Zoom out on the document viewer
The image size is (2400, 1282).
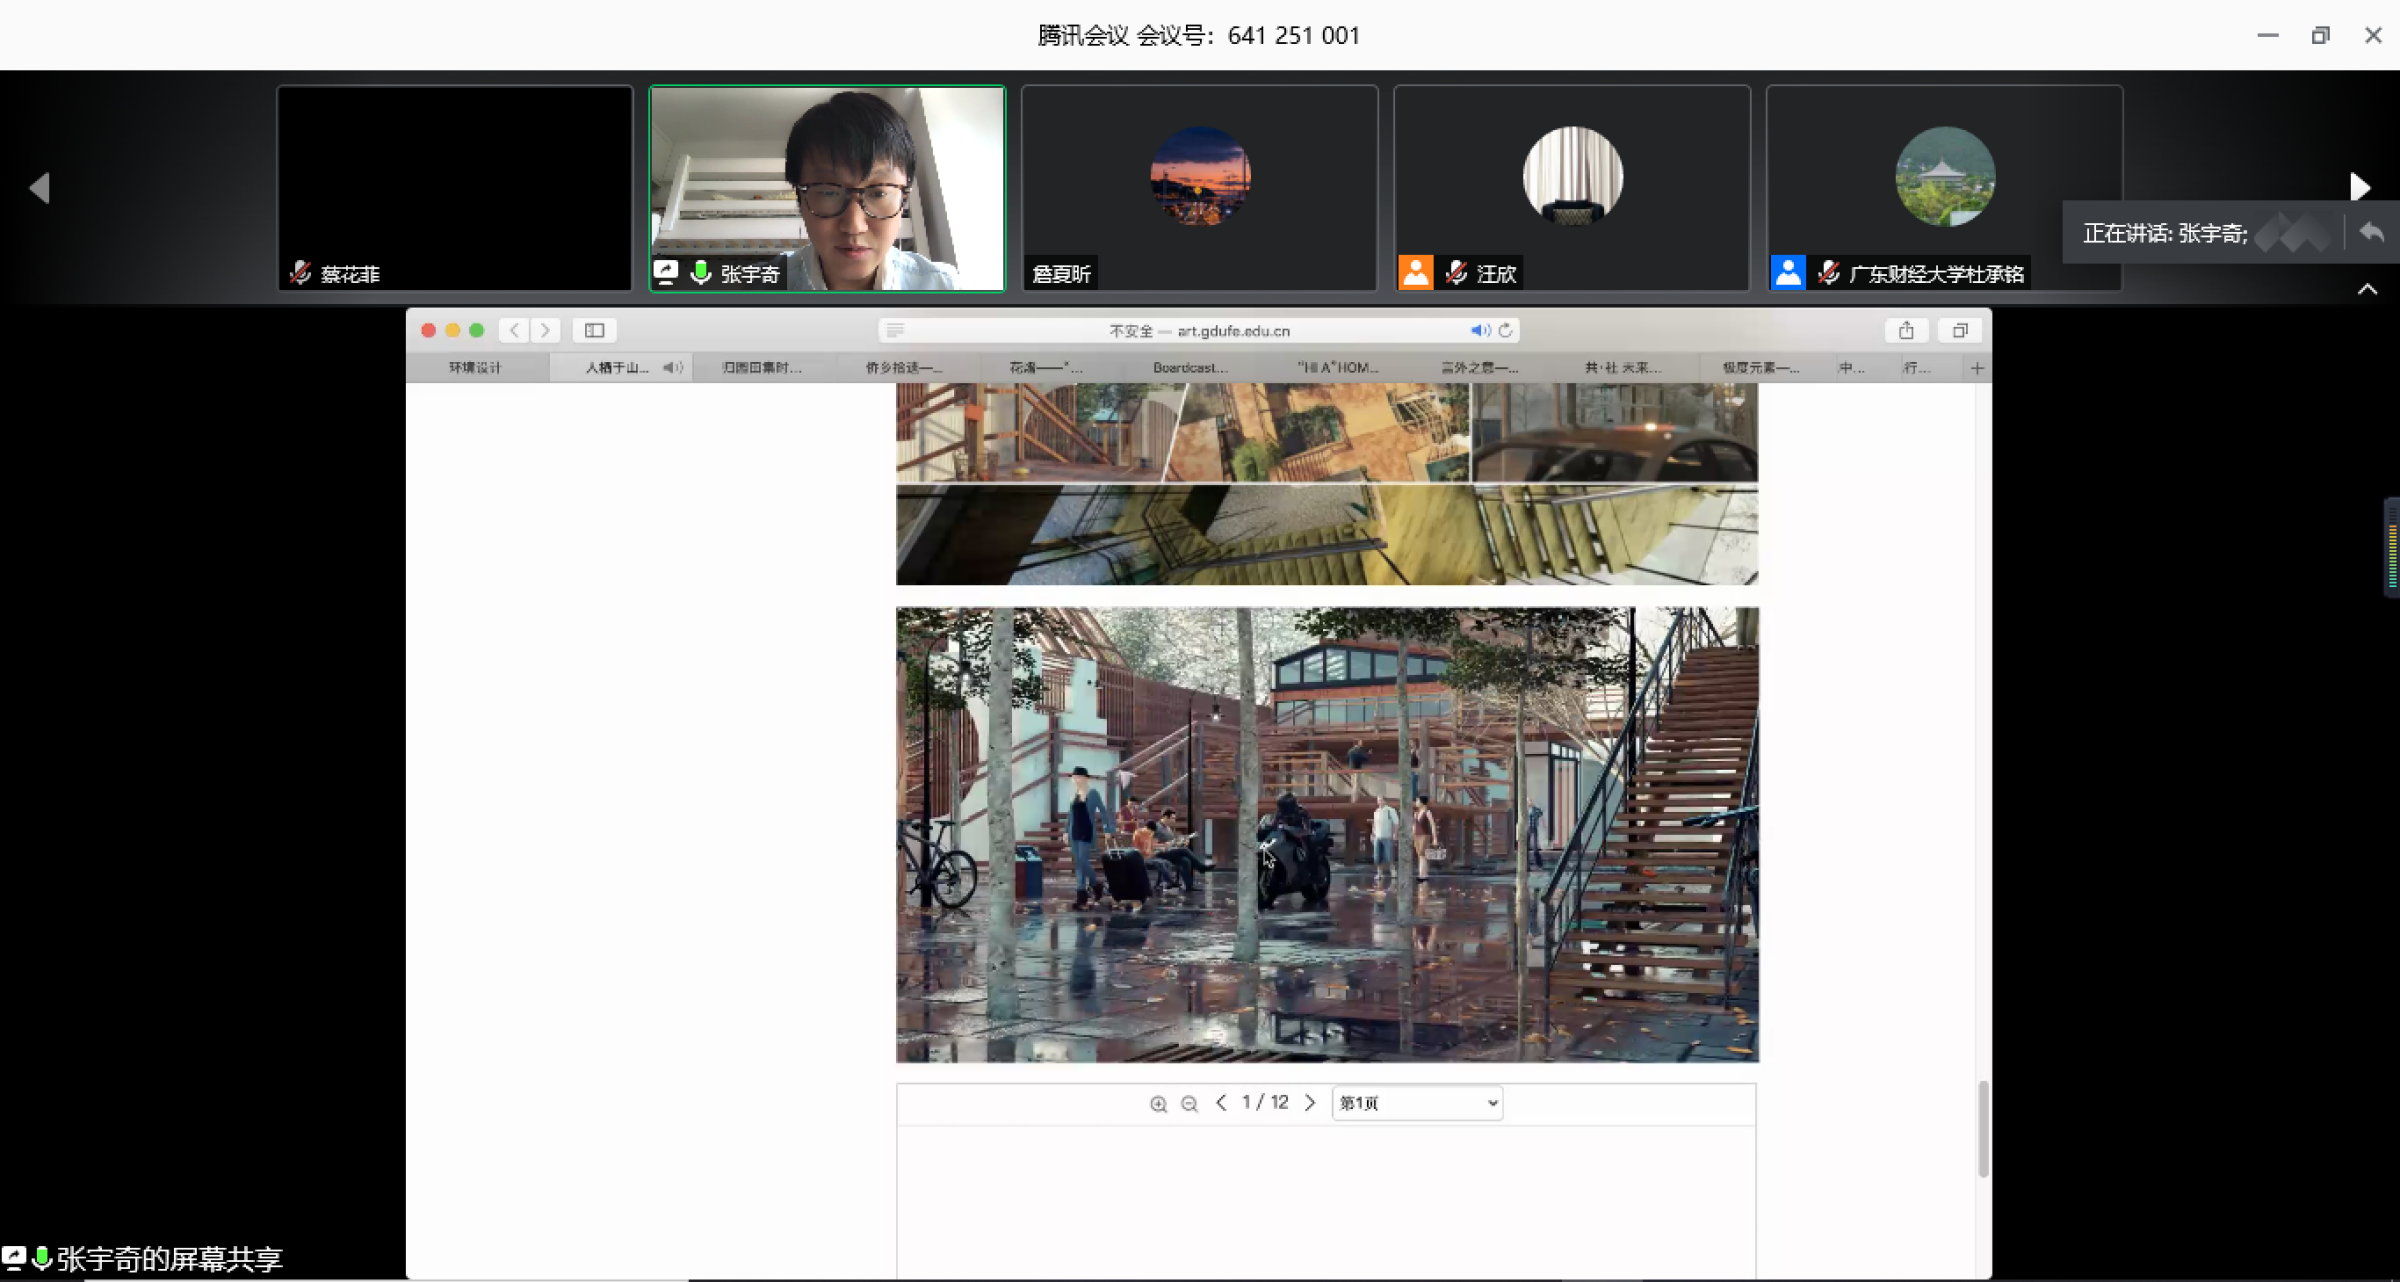[x=1189, y=1104]
